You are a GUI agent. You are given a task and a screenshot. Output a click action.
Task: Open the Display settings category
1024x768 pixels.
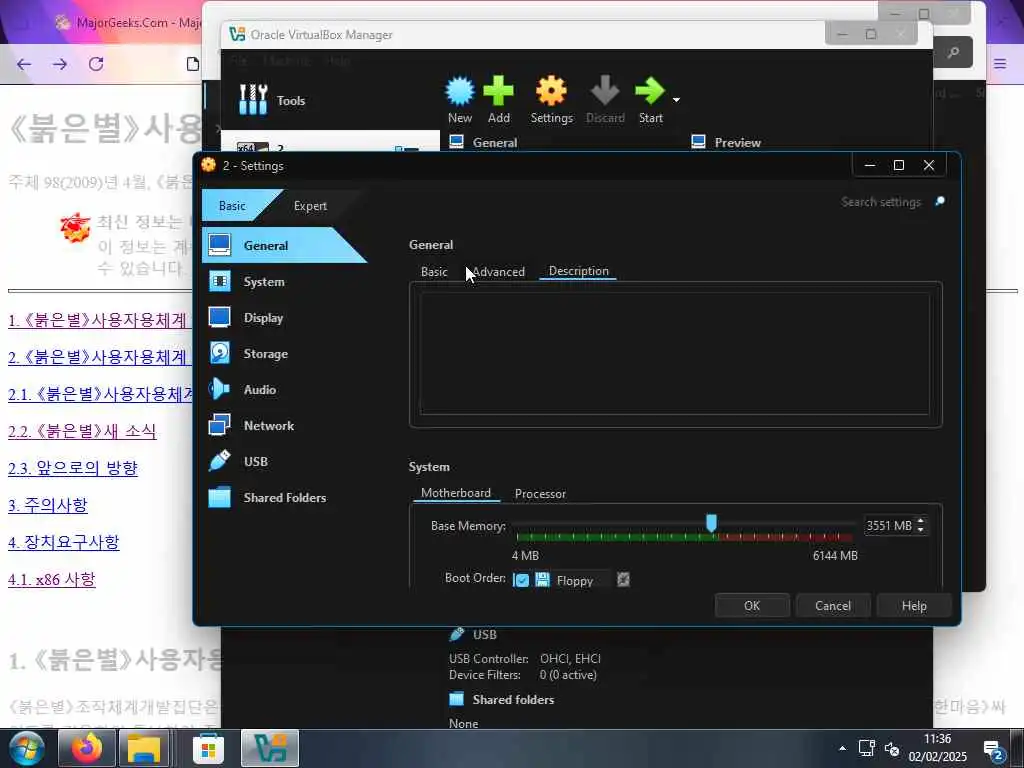(x=263, y=317)
